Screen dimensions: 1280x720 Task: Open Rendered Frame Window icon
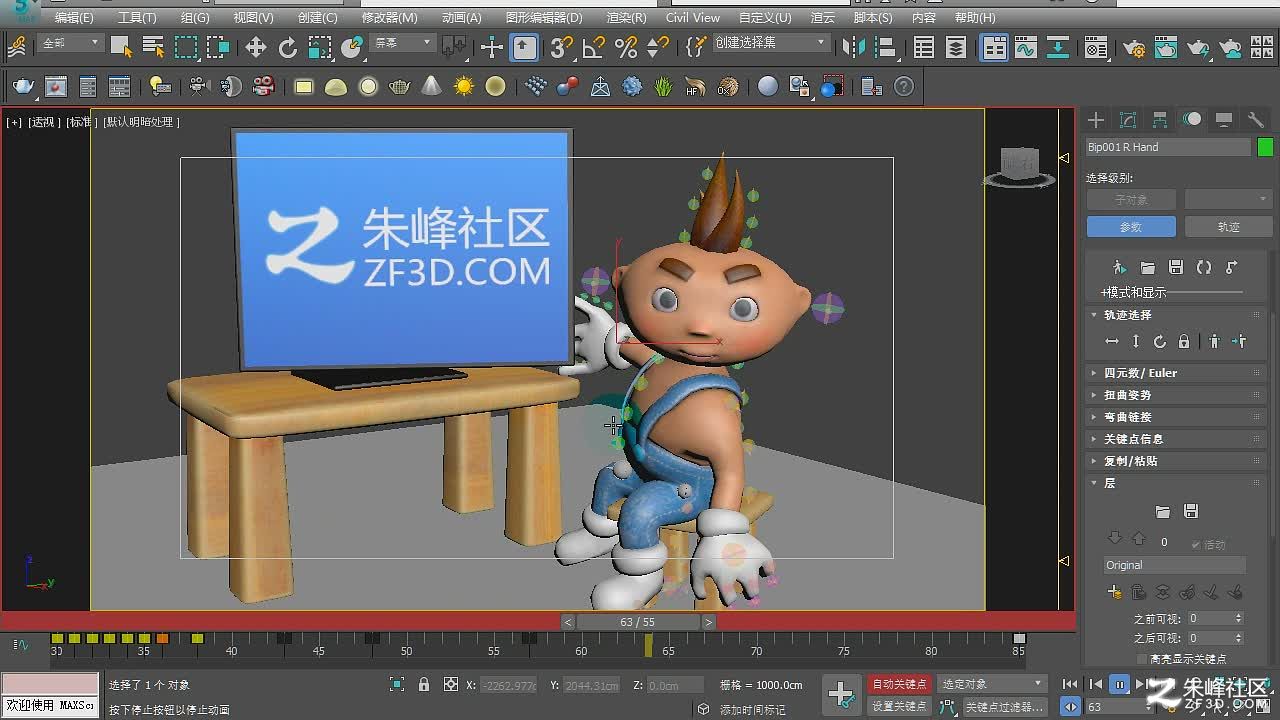[x=1166, y=47]
